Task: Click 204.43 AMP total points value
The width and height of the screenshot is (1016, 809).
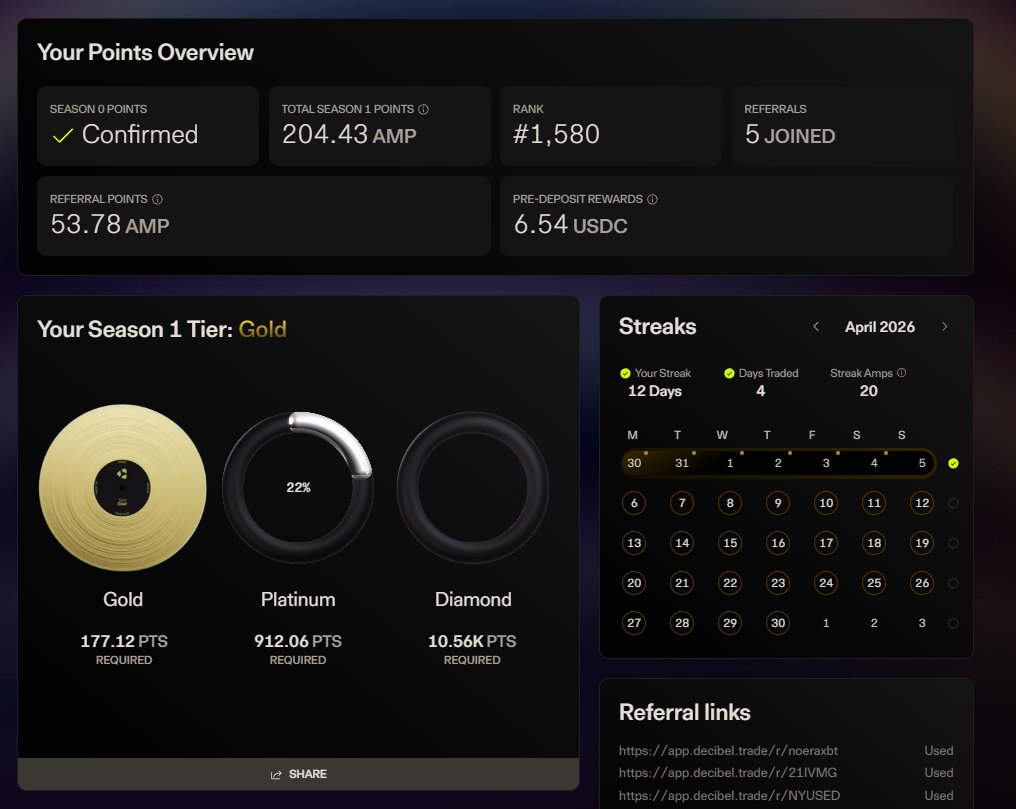Action: coord(349,135)
